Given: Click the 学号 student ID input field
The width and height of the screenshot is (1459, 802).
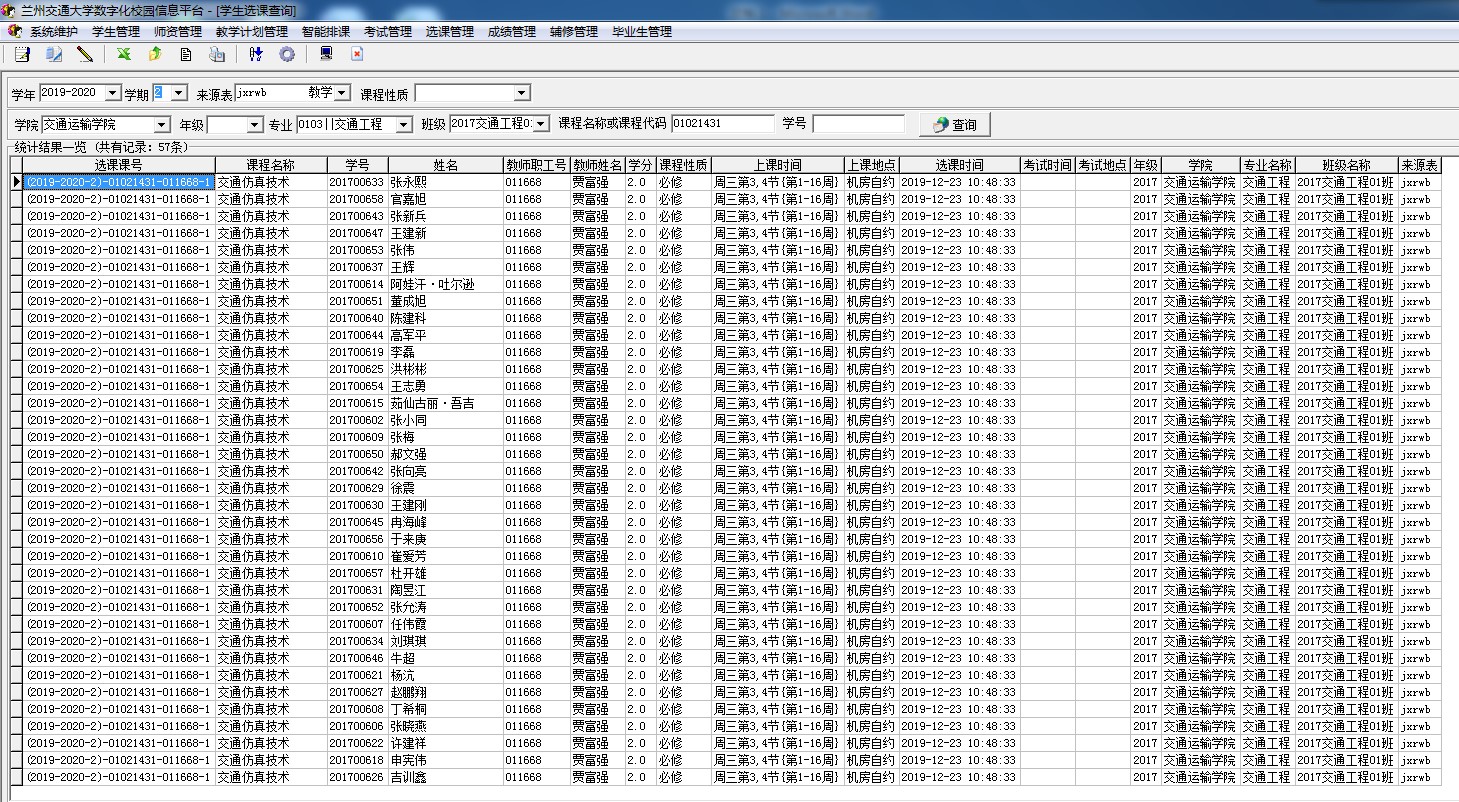Looking at the screenshot, I should click(x=857, y=124).
